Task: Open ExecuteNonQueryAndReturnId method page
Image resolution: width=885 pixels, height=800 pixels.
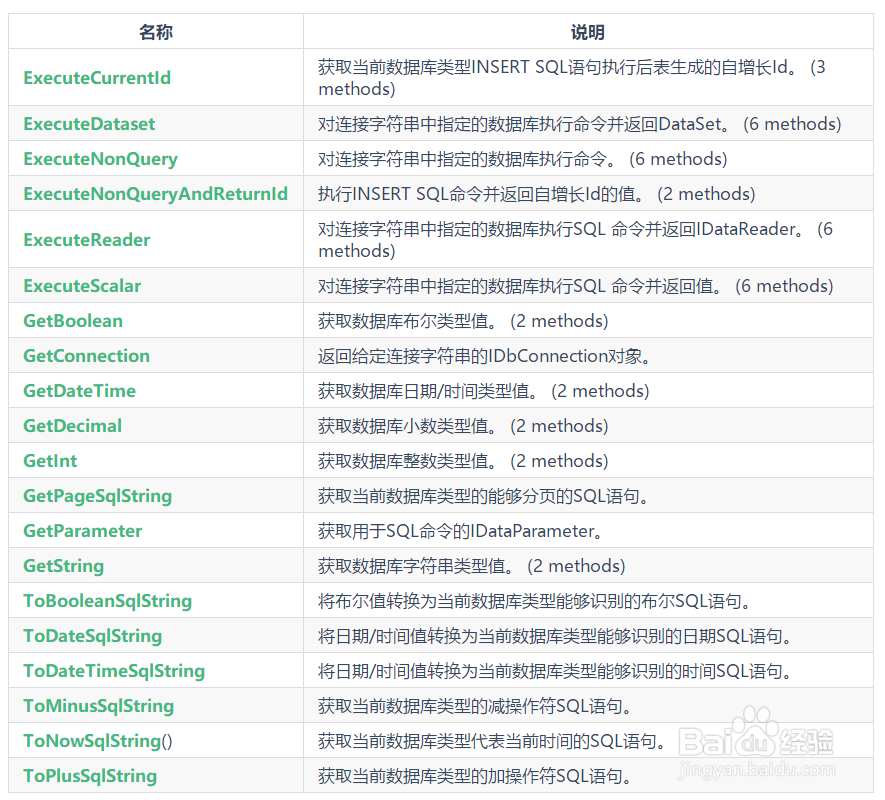Action: pos(155,194)
